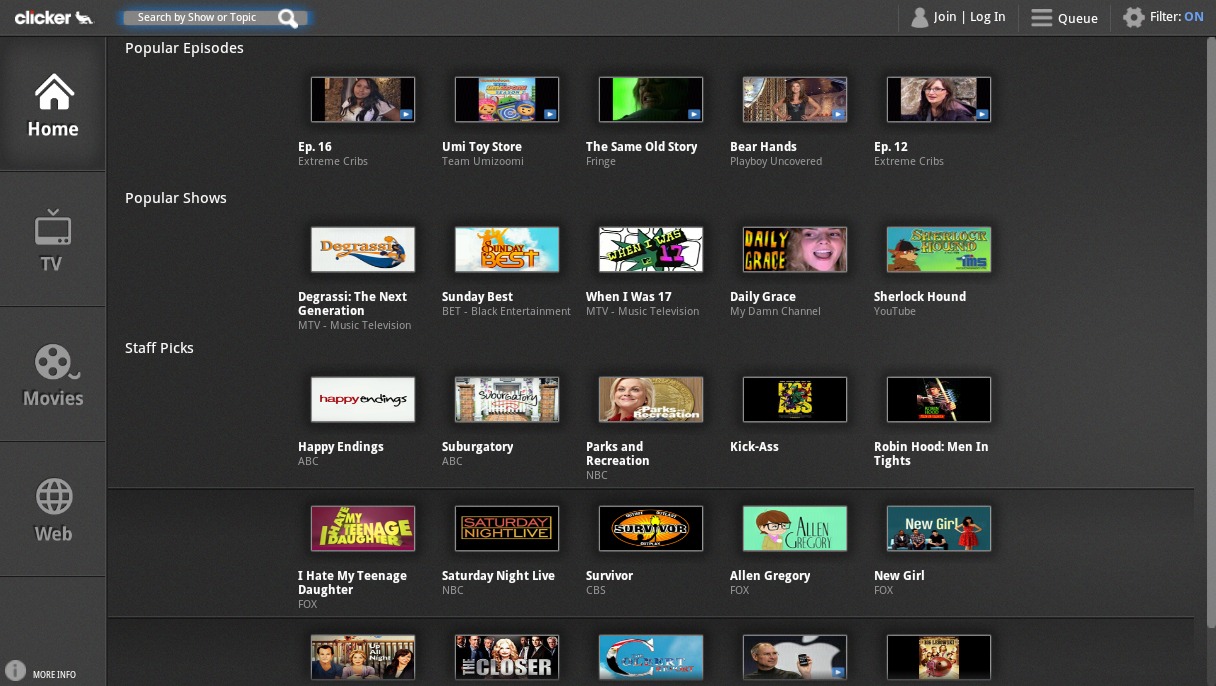Play The Same Old Story thumbnail
1216x686 pixels.
tap(651, 100)
